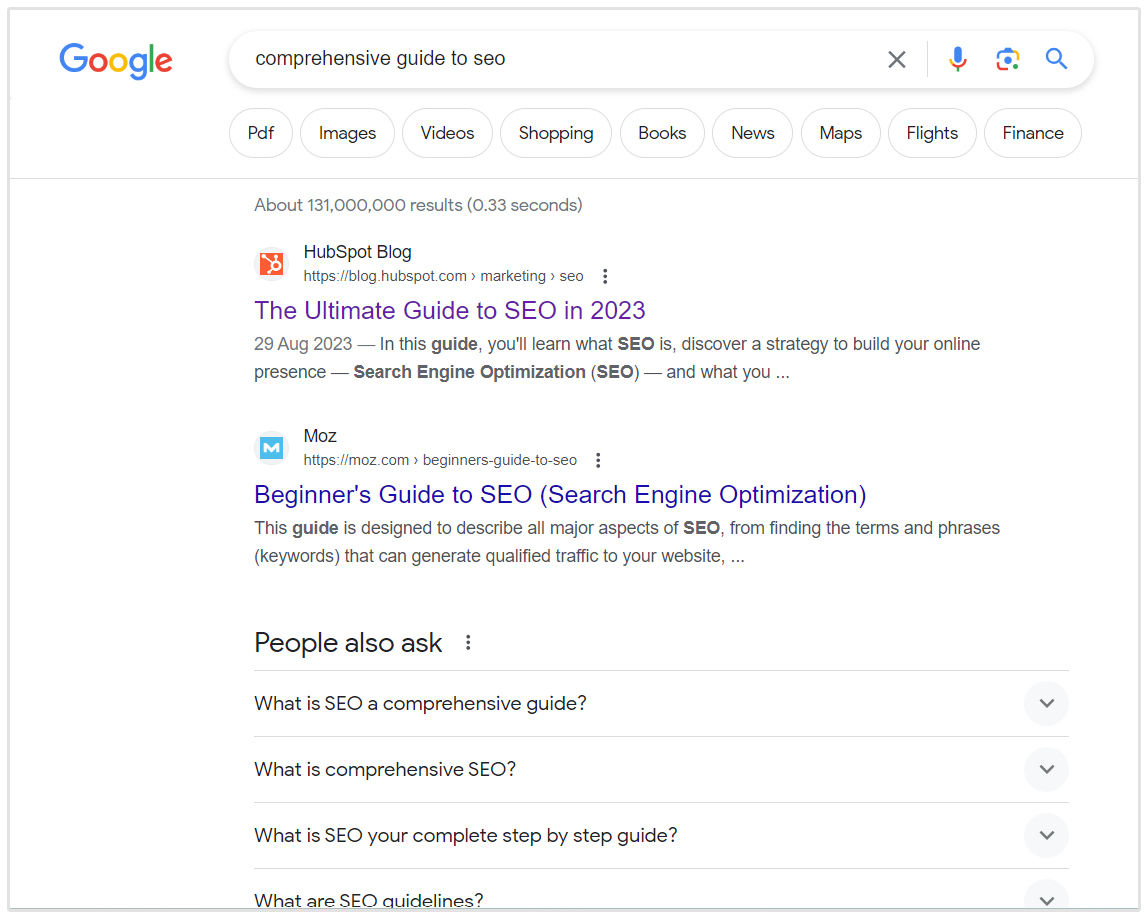Click the three-dot icon beside People also ask
This screenshot has height=919, width=1148.
click(x=468, y=643)
